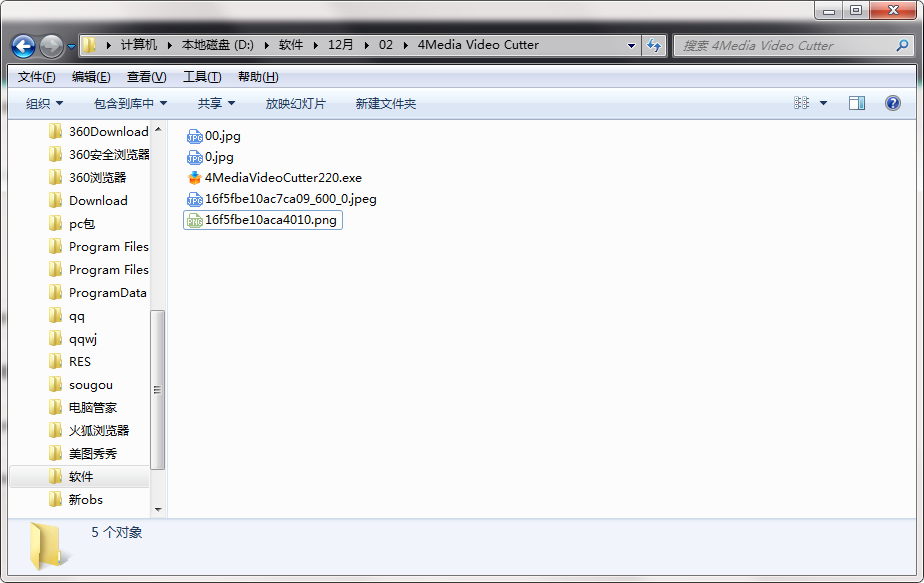Image resolution: width=924 pixels, height=583 pixels.
Task: Open the 查看(V) menu
Action: tap(146, 77)
